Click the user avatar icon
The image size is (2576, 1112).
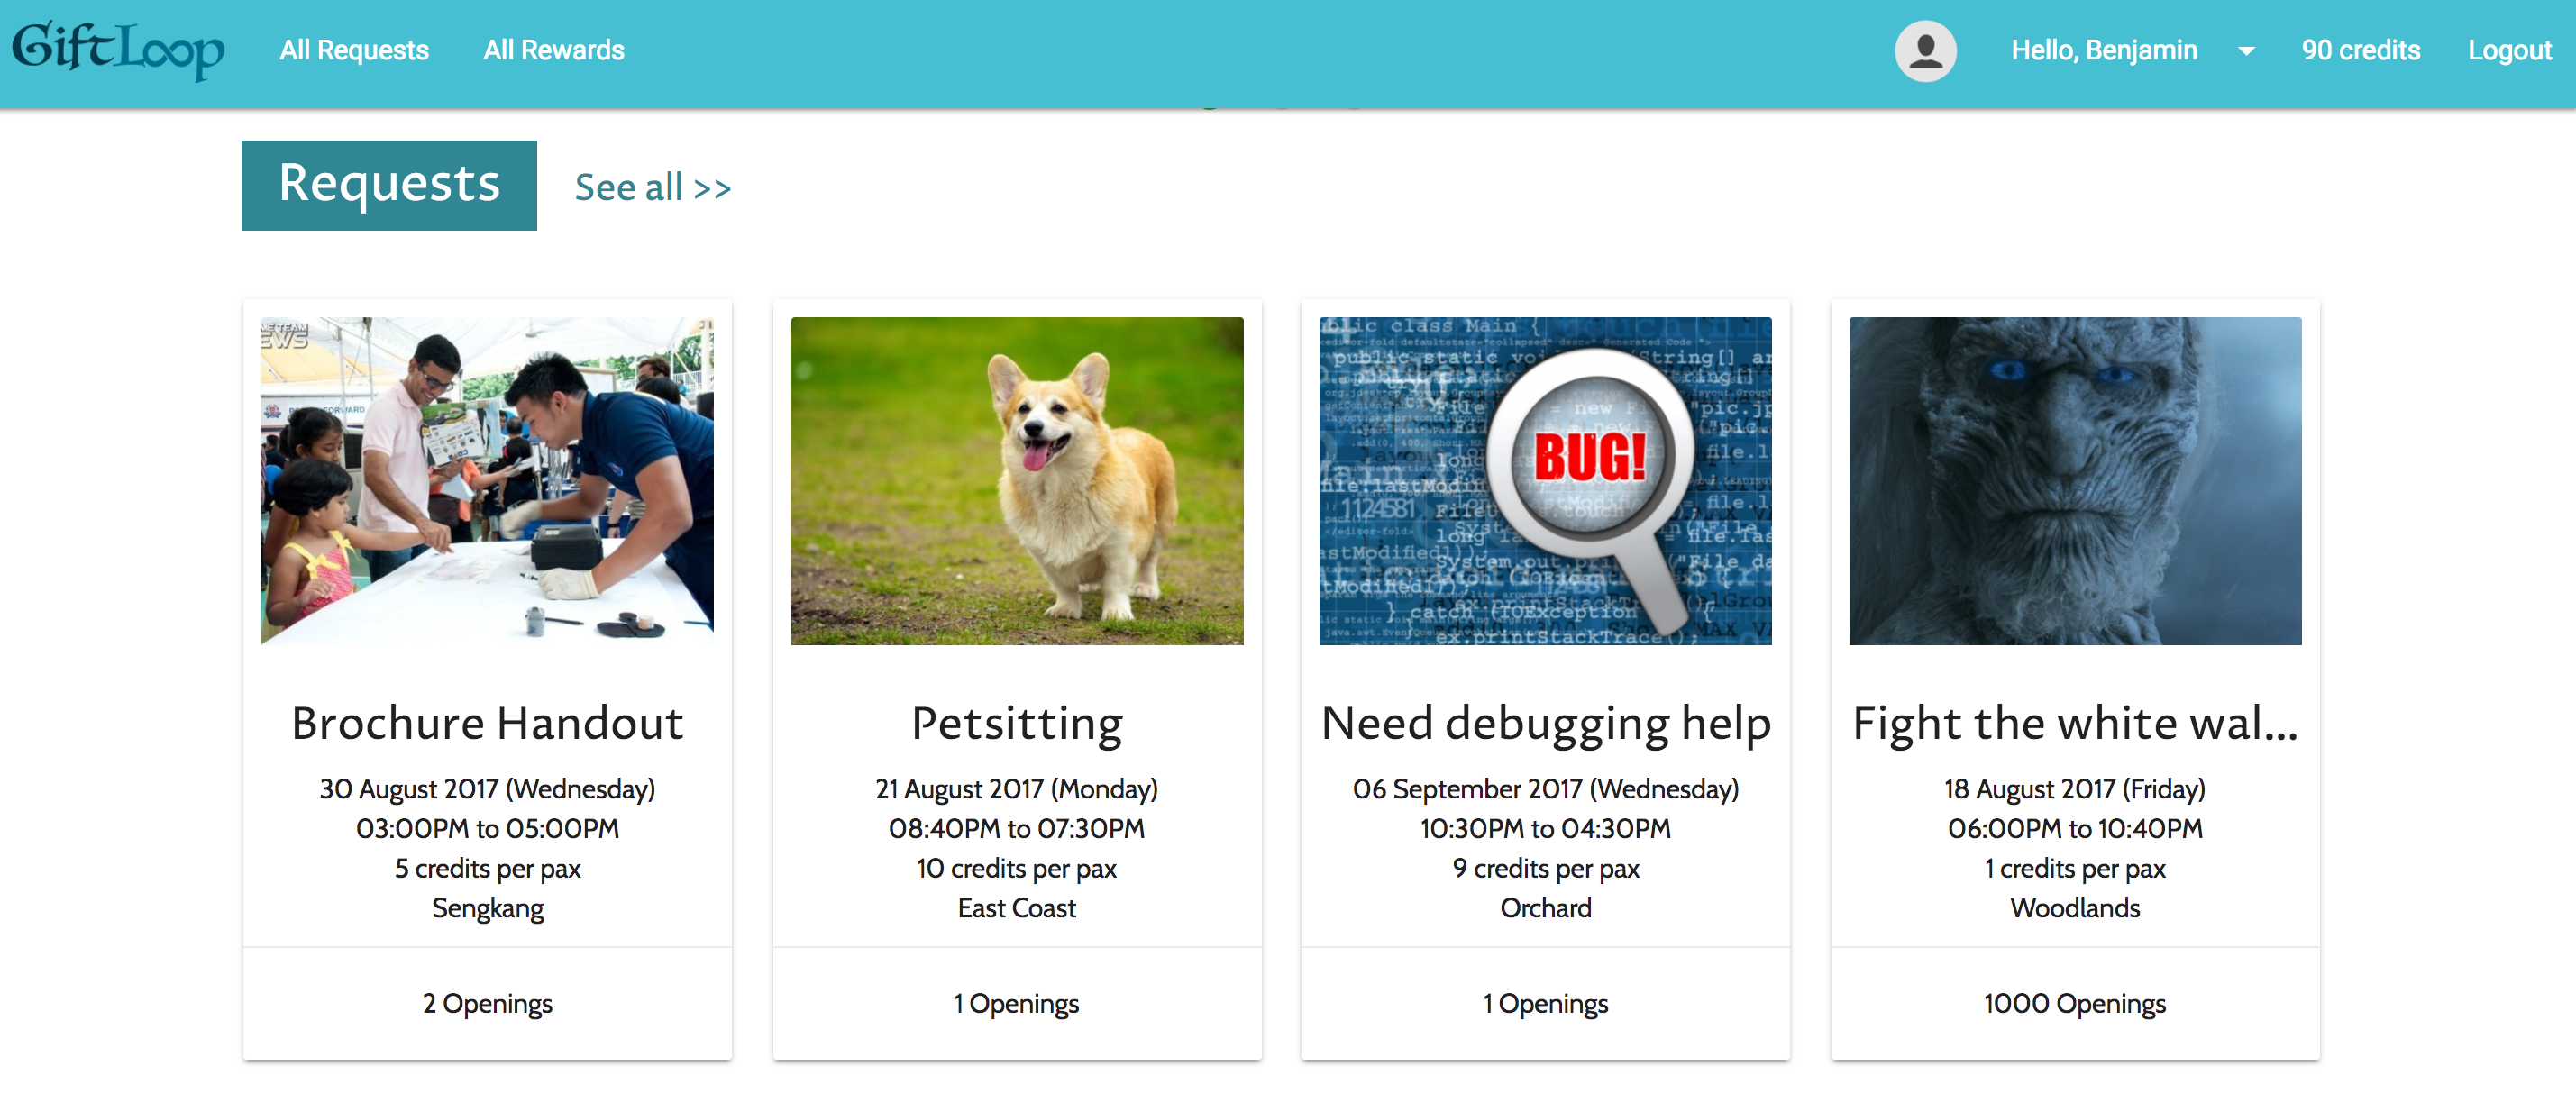[x=1925, y=51]
